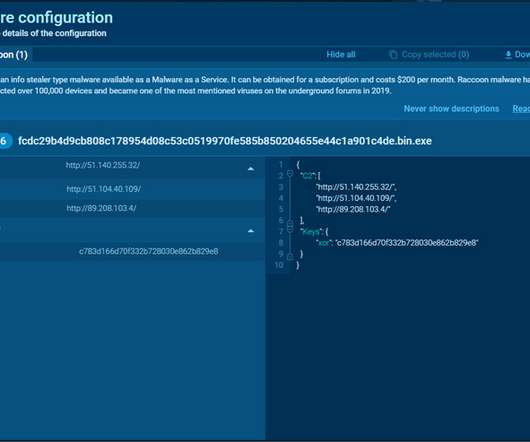Click the "C2" key in JSON view
Screen dimensions: 530x442
point(308,176)
